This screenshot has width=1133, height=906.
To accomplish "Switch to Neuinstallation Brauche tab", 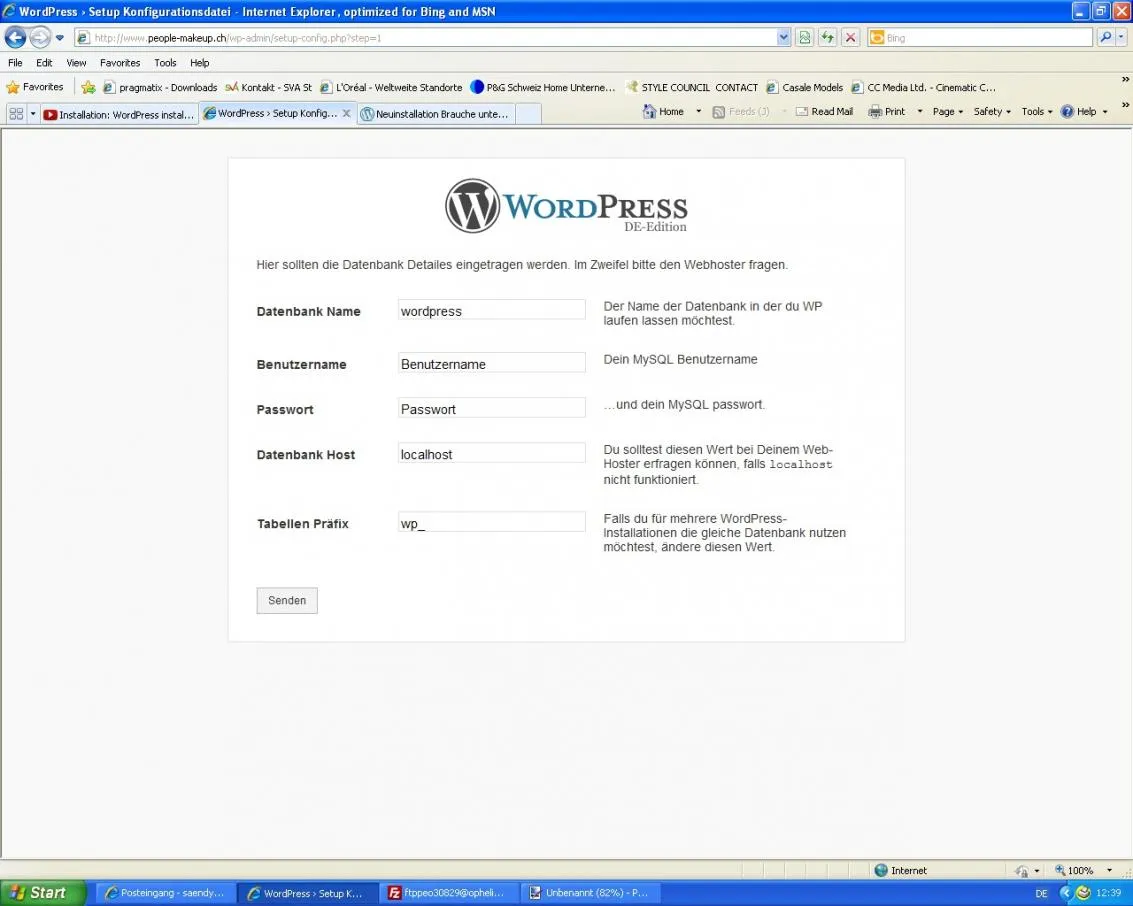I will tap(436, 114).
